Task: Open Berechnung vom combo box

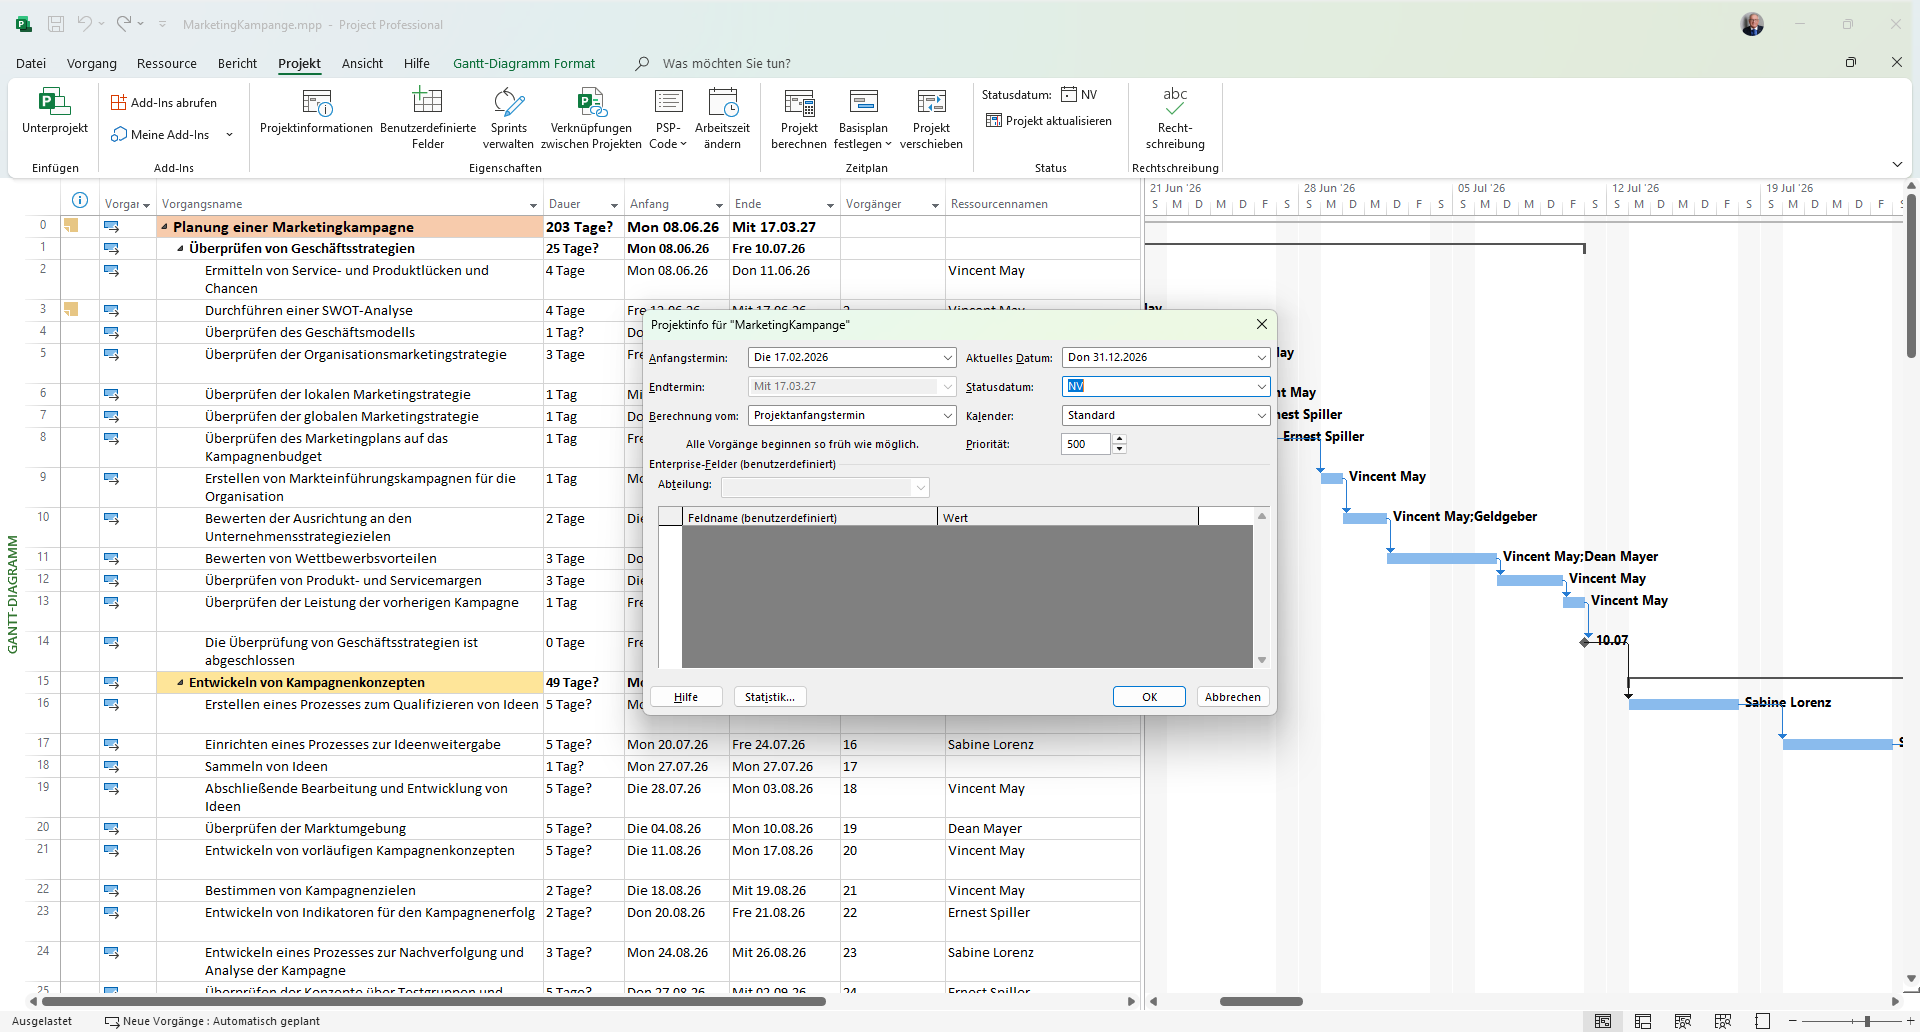Action: pos(852,416)
